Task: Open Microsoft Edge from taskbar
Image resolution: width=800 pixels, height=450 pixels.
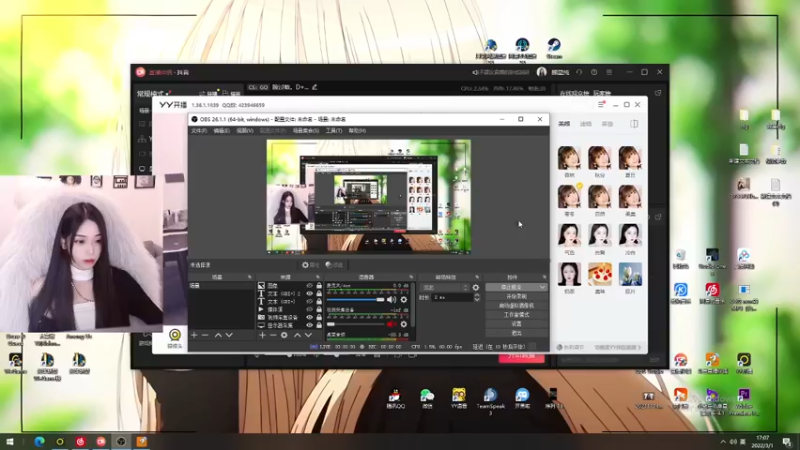Action: click(39, 441)
